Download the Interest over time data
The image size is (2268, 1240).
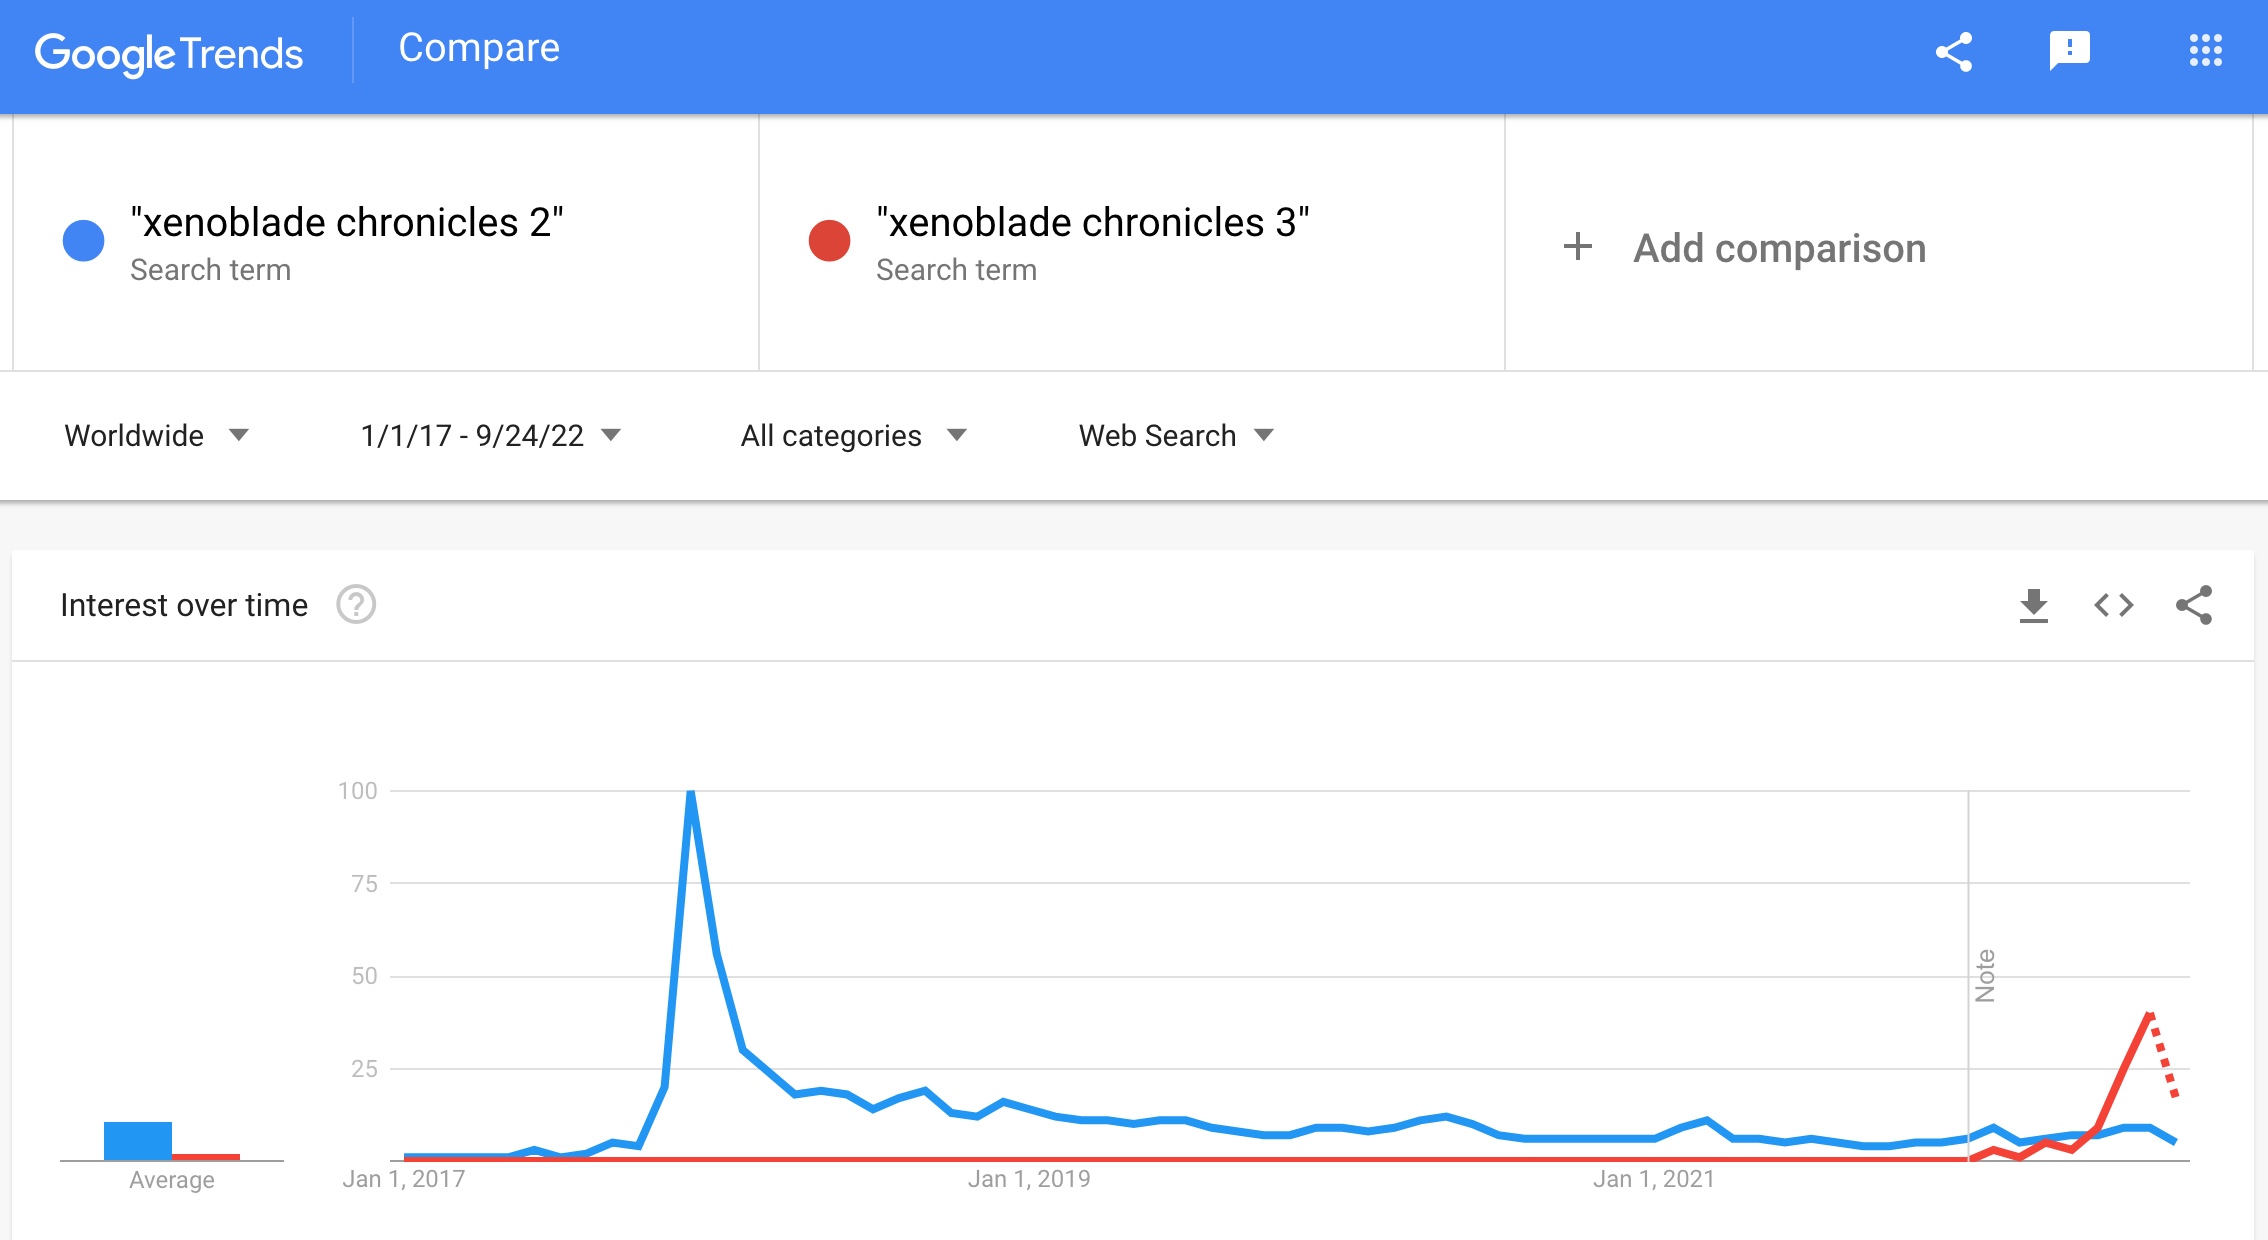[2033, 605]
